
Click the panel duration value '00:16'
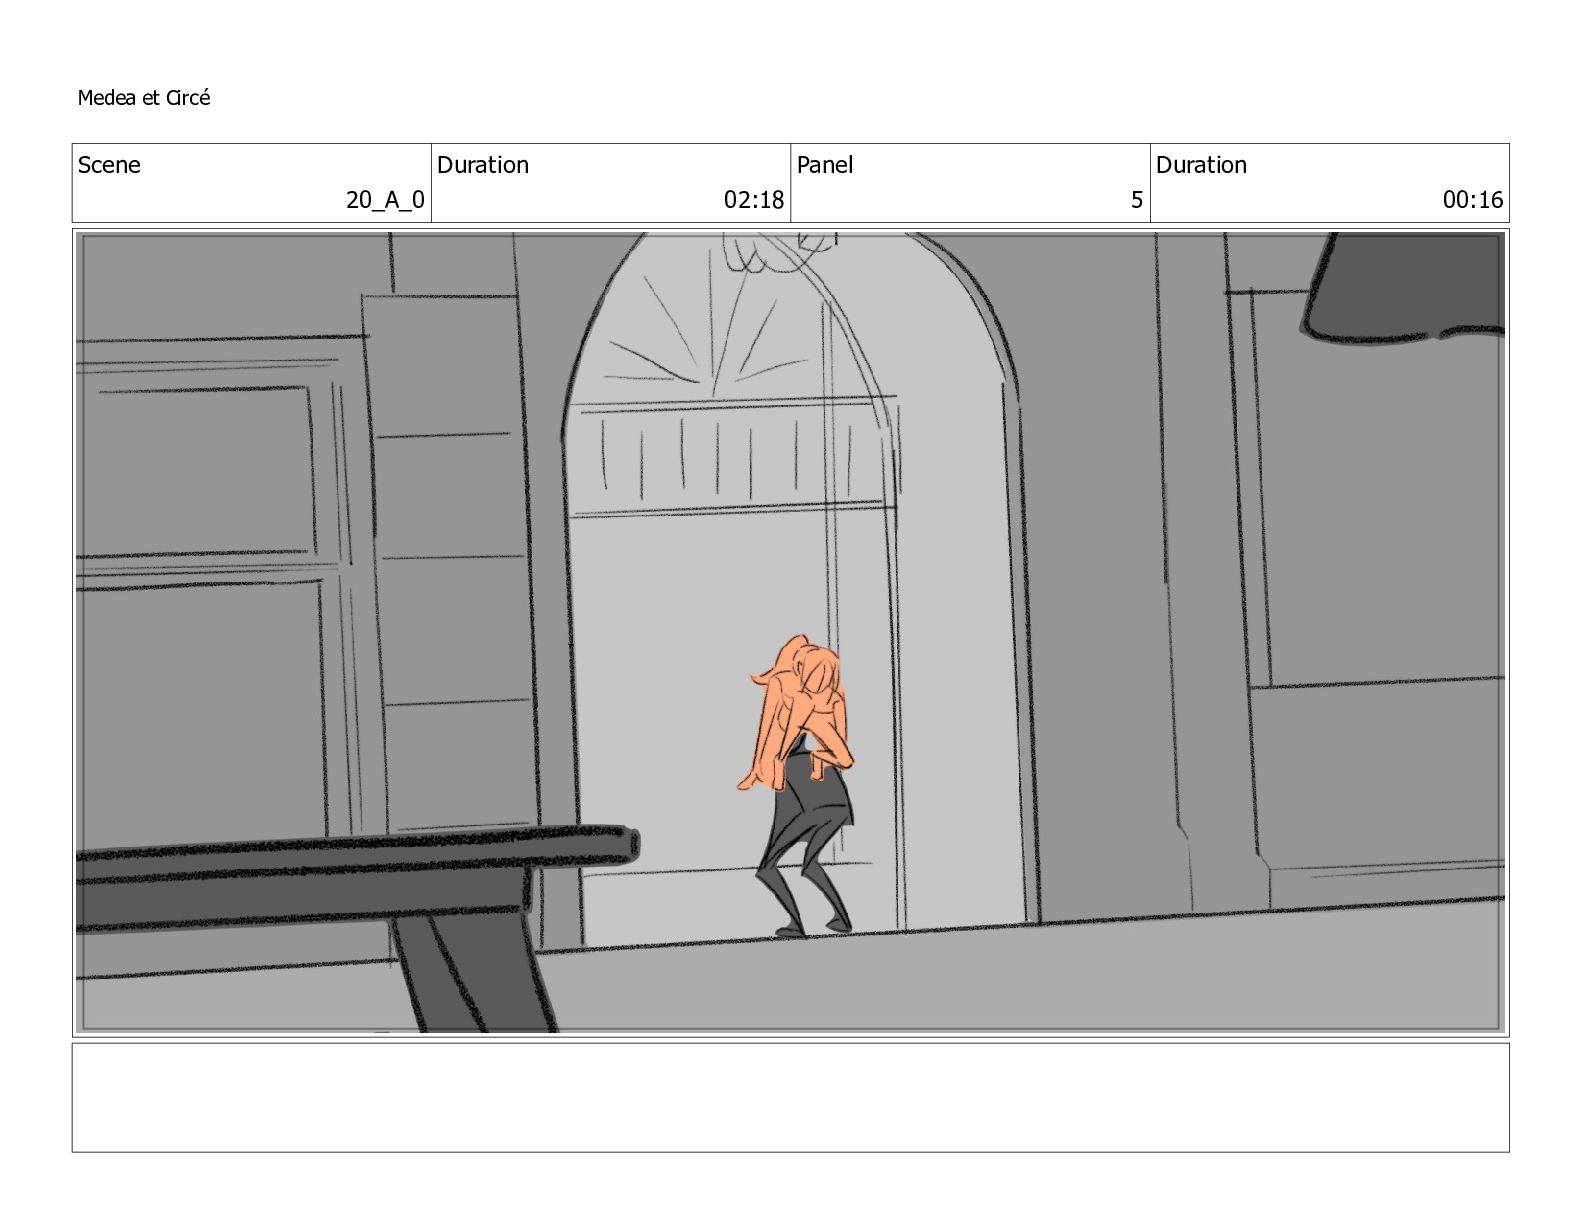click(x=1473, y=200)
